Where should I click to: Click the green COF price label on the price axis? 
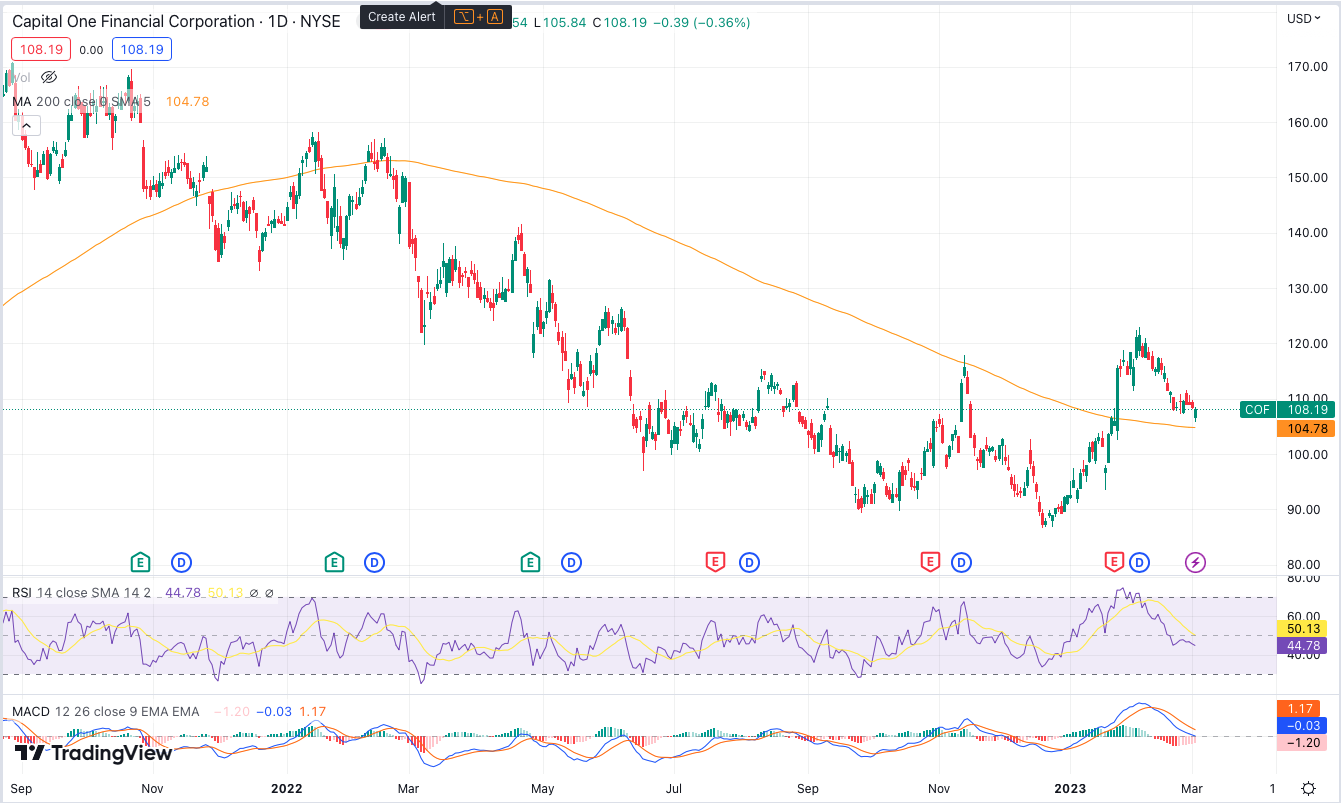point(1257,409)
